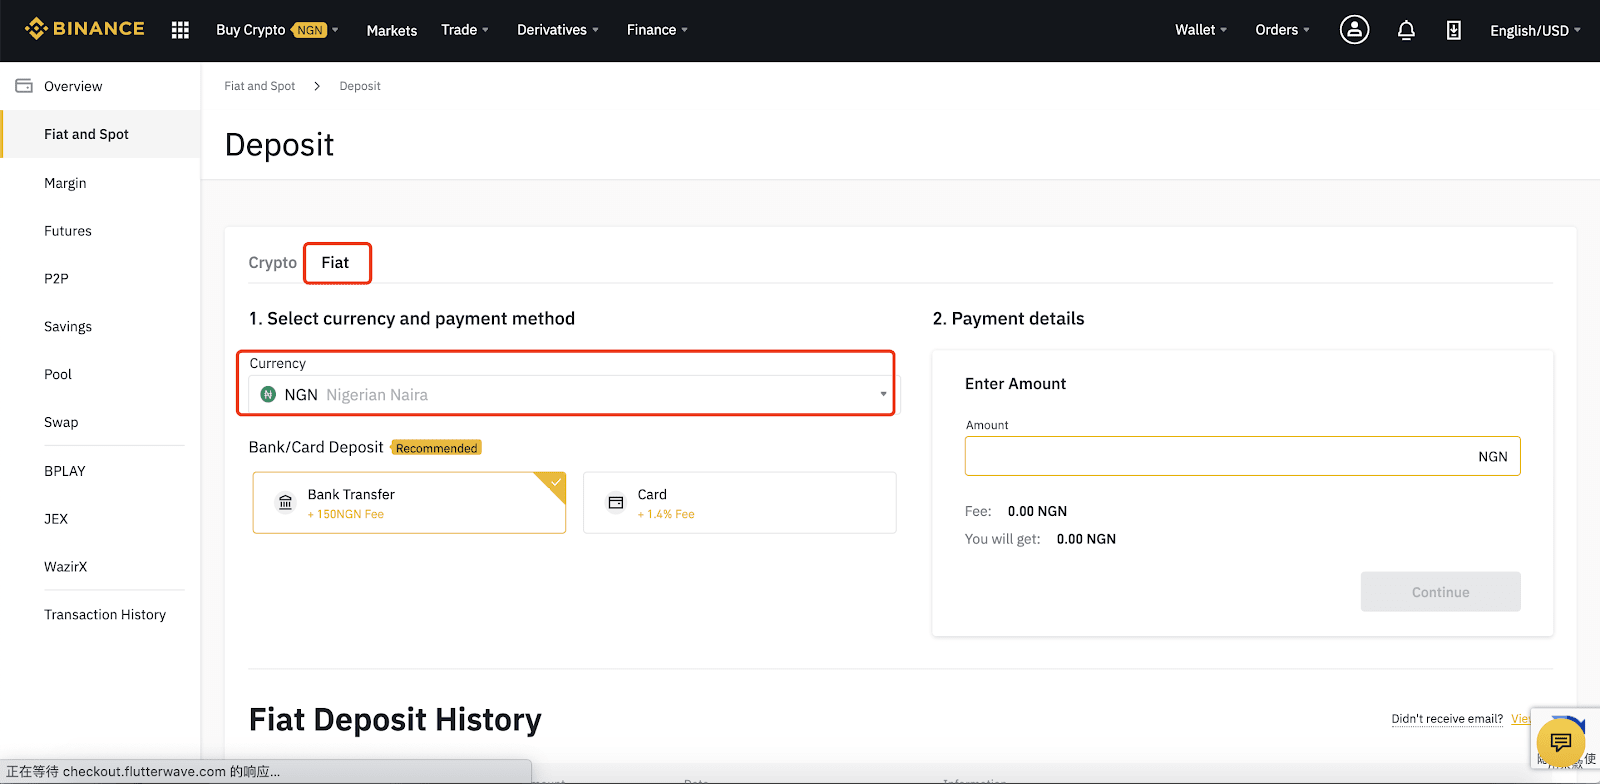Click the Recommended badge
This screenshot has height=784, width=1600.
(436, 448)
